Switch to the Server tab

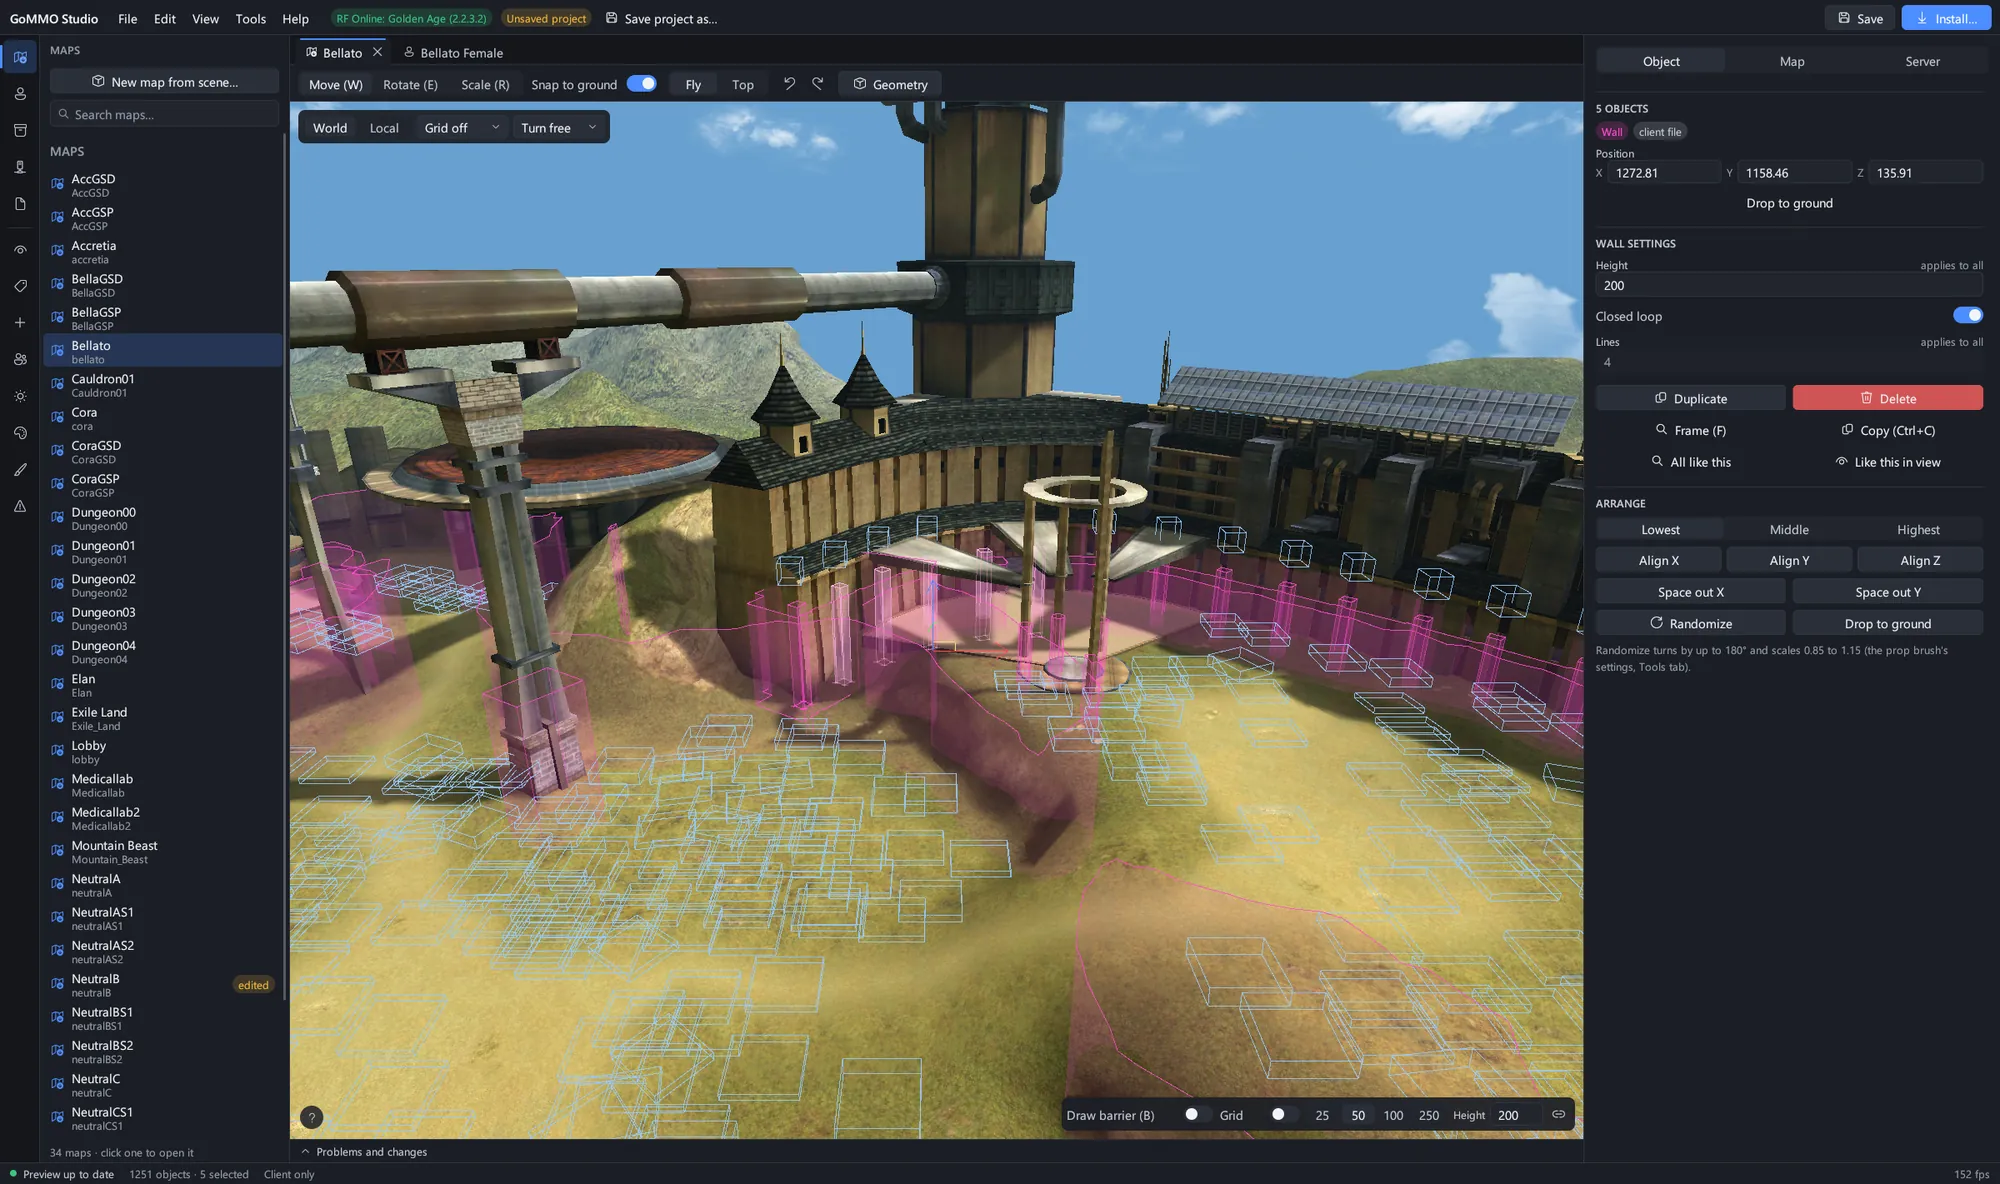click(x=1922, y=61)
